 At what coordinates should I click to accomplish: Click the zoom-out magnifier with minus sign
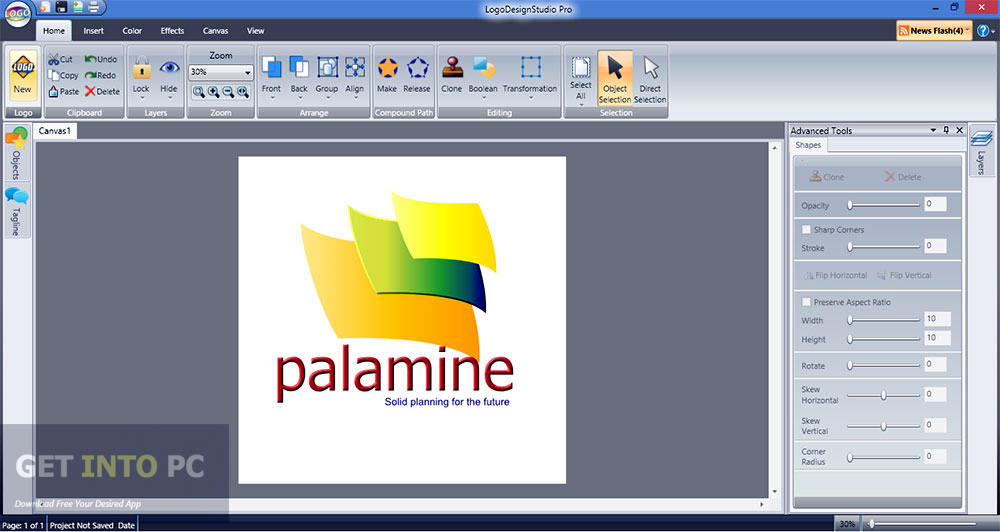(228, 92)
